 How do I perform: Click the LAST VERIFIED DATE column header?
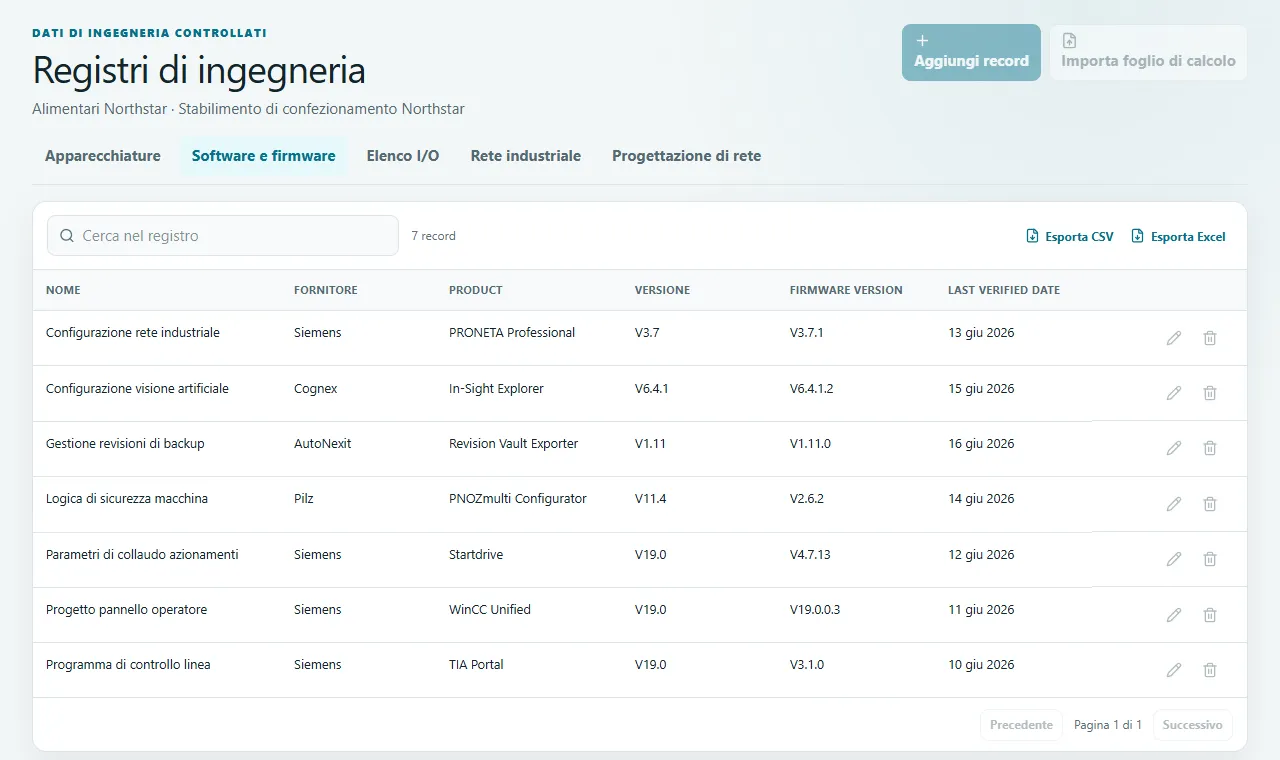pyautogui.click(x=1004, y=290)
